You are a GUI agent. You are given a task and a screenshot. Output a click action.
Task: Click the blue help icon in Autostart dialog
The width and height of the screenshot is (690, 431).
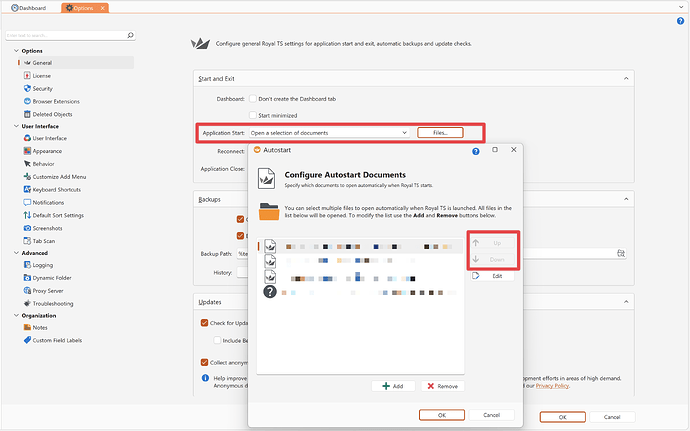[475, 150]
